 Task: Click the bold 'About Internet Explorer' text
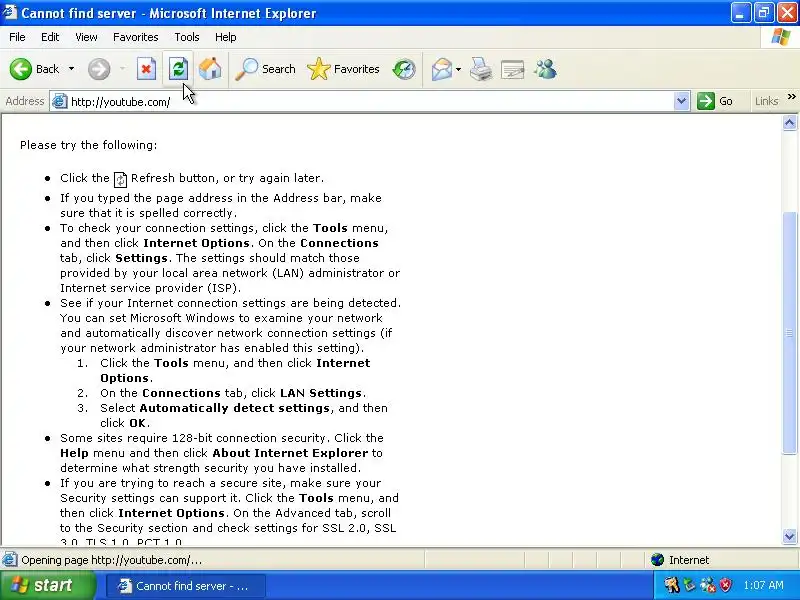point(290,453)
